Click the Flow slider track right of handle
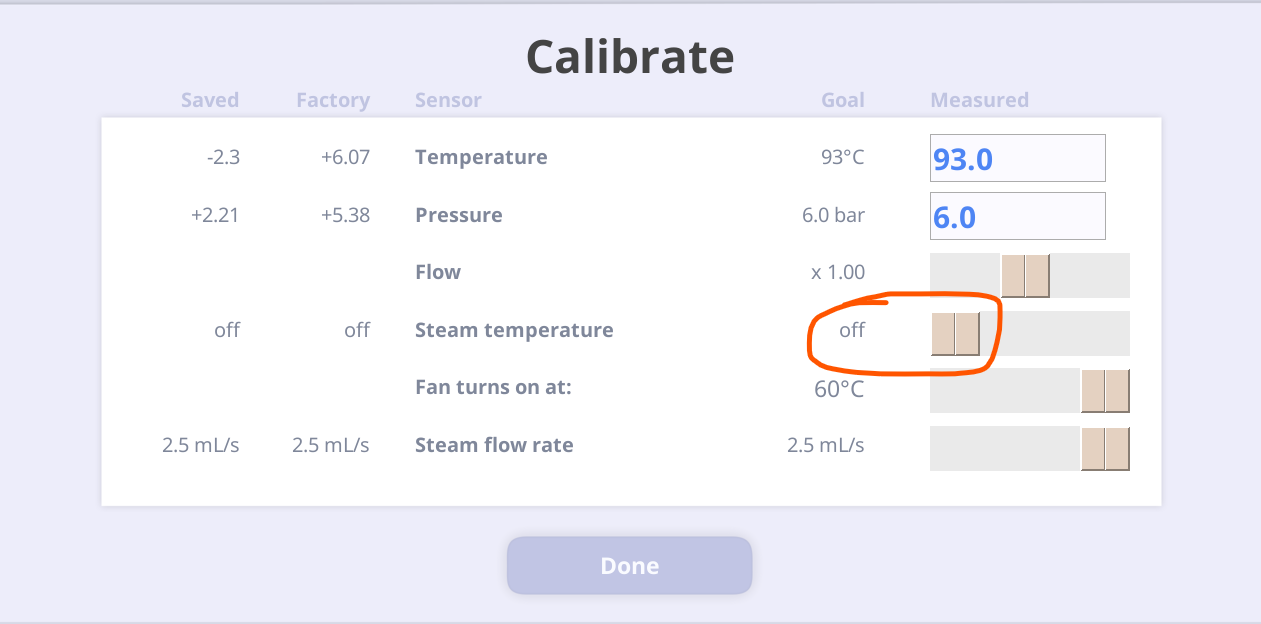 point(1090,276)
